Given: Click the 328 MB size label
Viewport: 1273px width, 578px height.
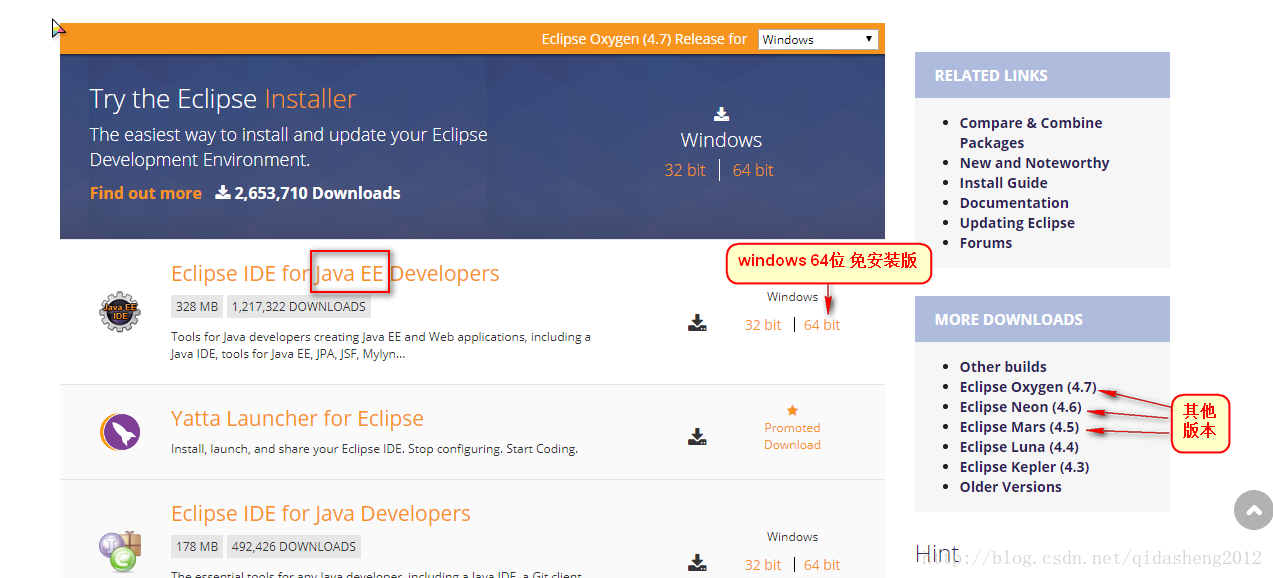Looking at the screenshot, I should point(197,307).
